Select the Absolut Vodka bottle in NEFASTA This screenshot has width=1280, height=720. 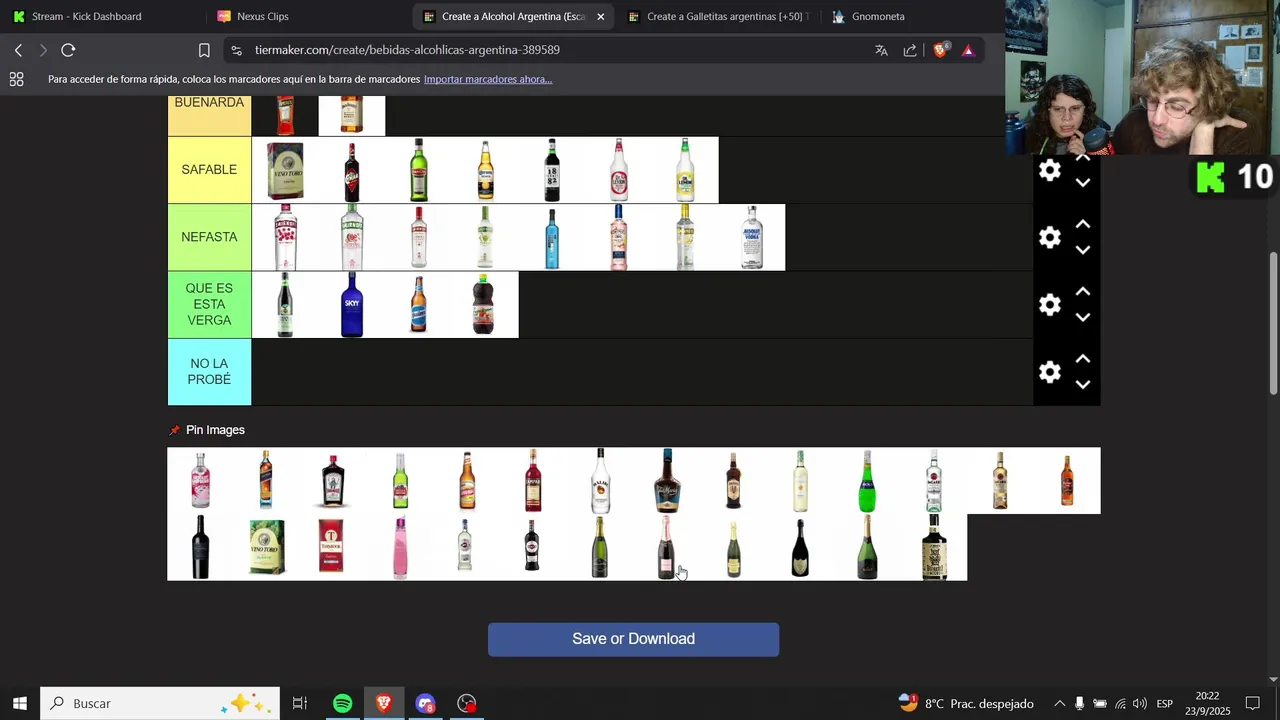[752, 237]
